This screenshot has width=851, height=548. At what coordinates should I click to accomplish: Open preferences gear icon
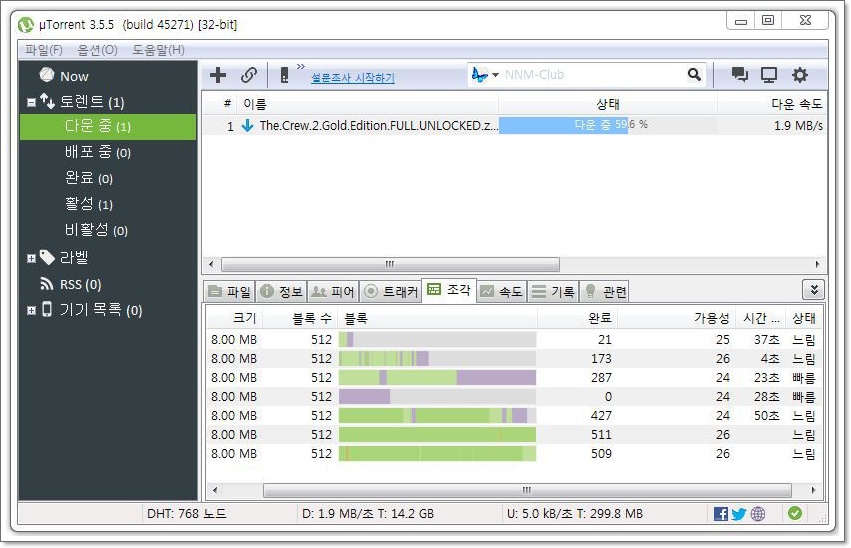799,75
